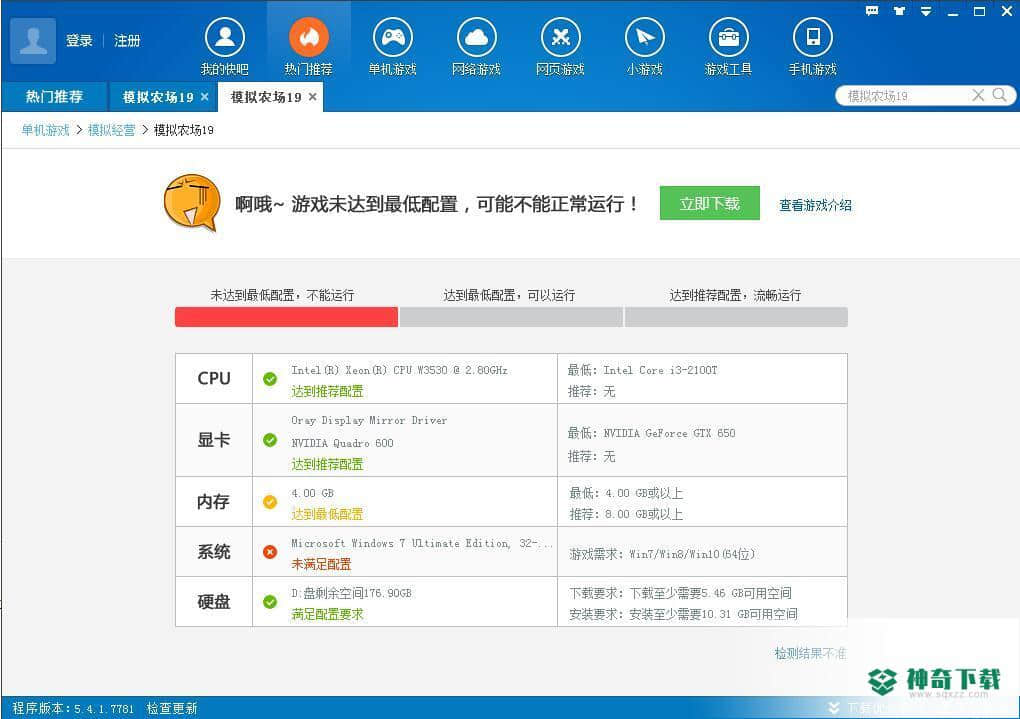Click the 程序版本: 5.4.1.7781 status text
Screen dimensions: 1020x719
[x=73, y=708]
